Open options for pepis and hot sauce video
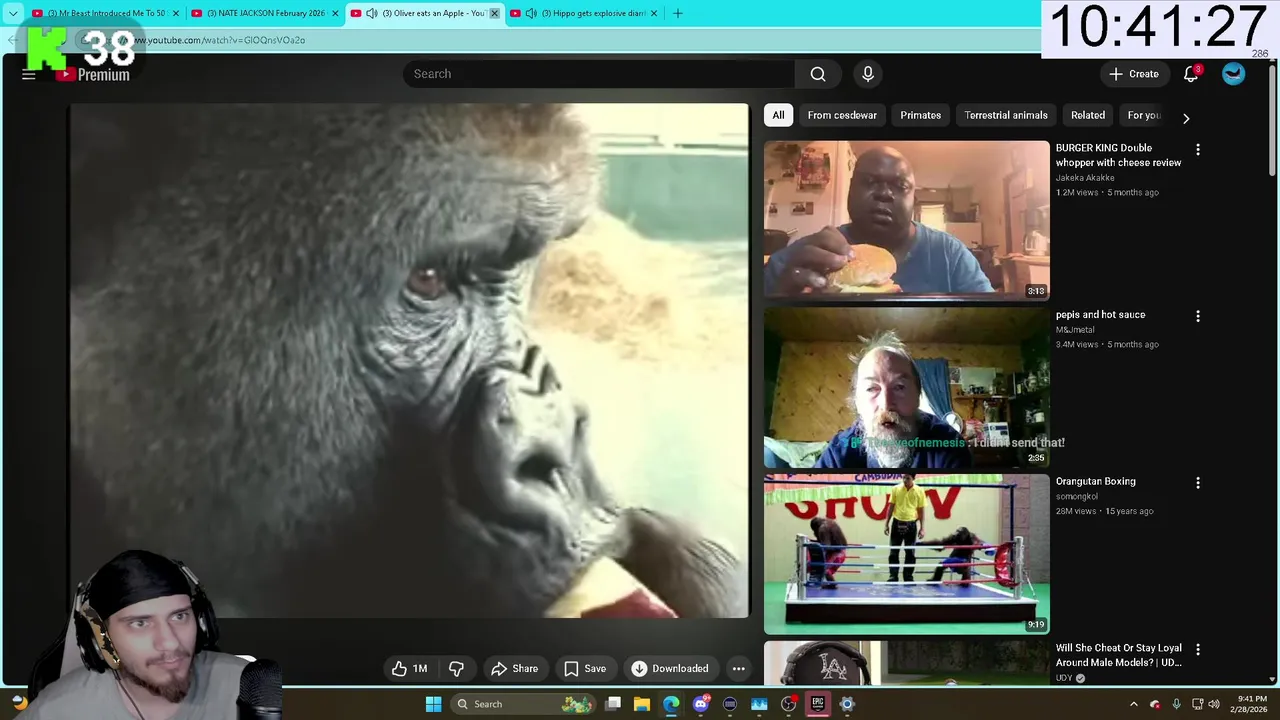 [1198, 316]
